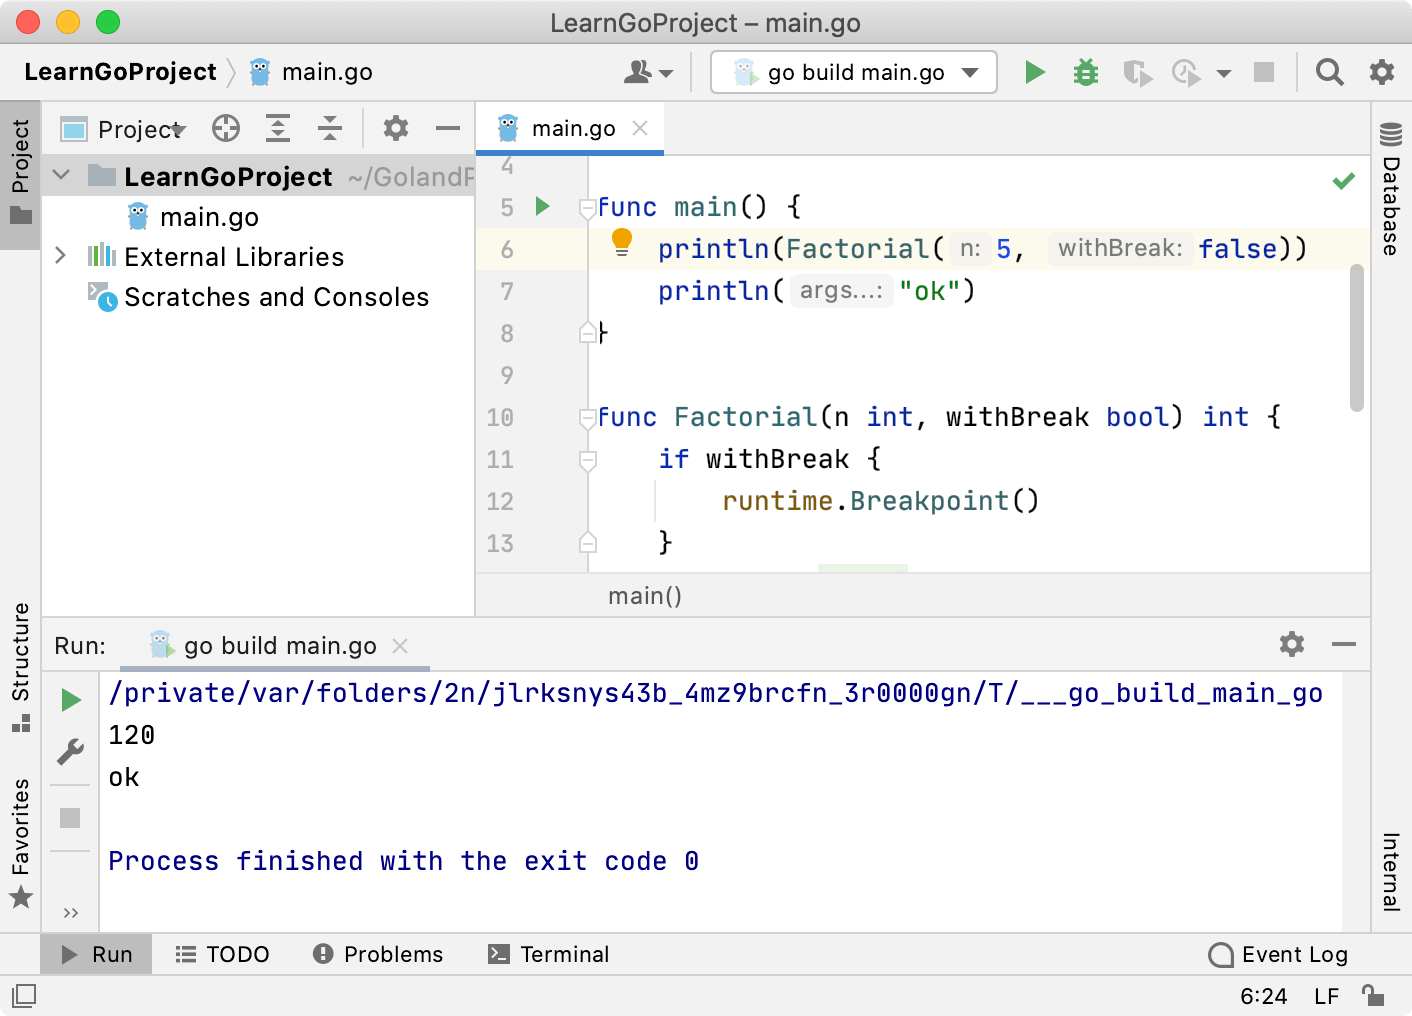Open the TODO tool window

(222, 954)
